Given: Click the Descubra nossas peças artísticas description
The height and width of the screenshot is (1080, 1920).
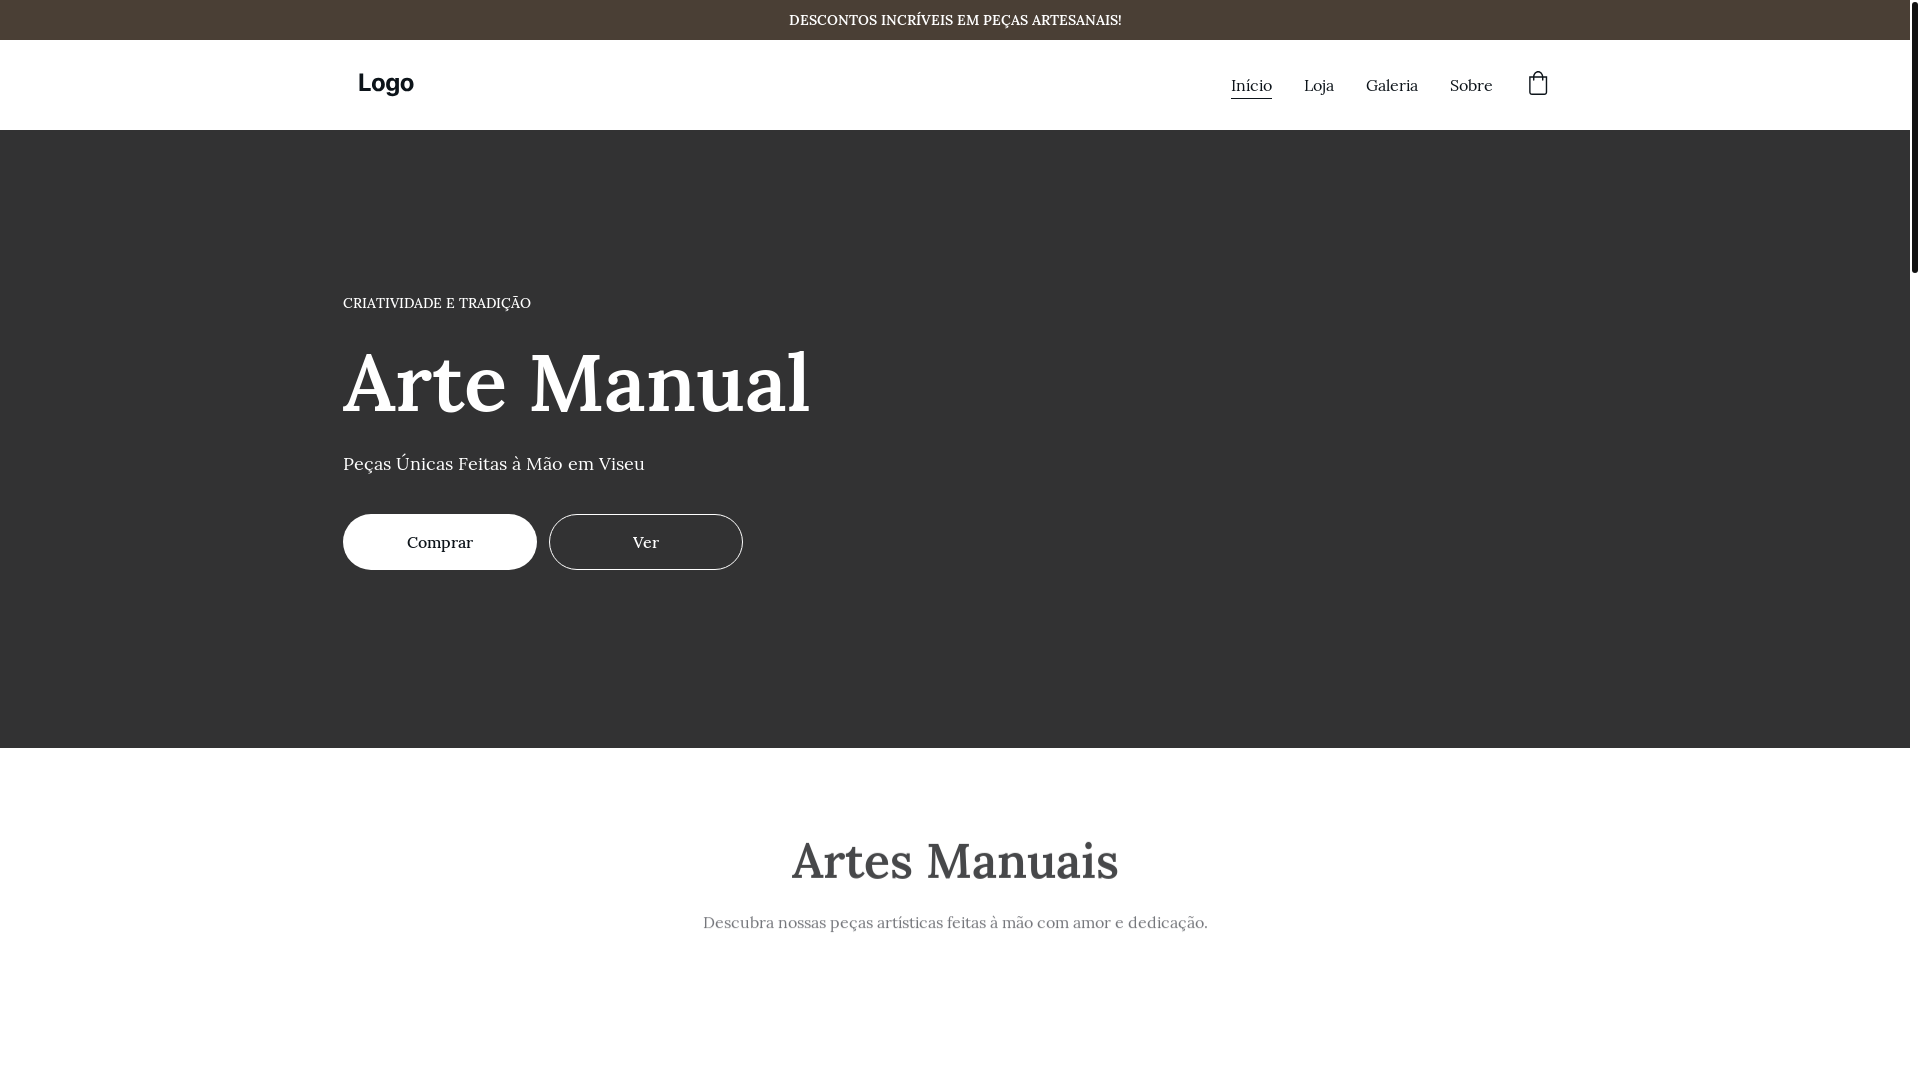Looking at the screenshot, I should coord(955,922).
